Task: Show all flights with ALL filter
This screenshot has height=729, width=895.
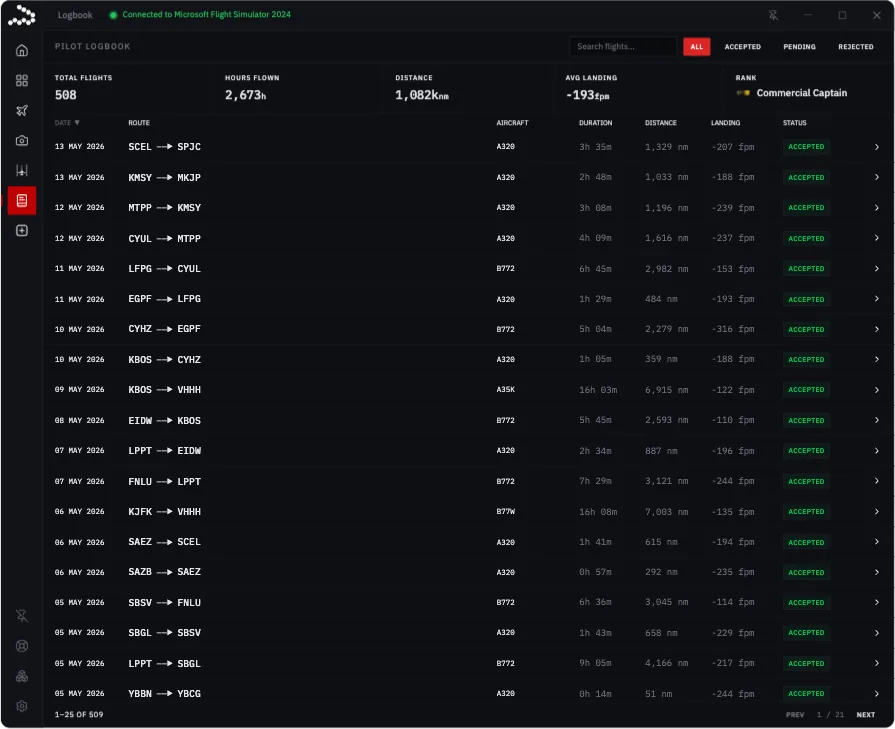Action: (x=696, y=47)
